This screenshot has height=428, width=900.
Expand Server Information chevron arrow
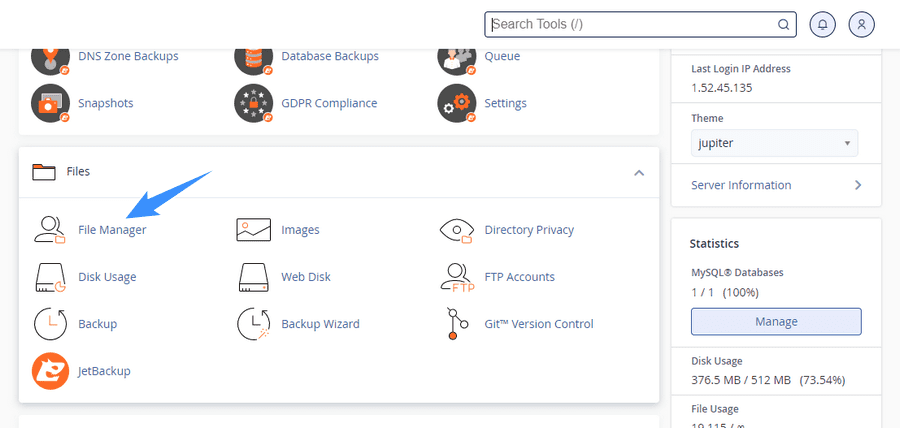tap(858, 185)
